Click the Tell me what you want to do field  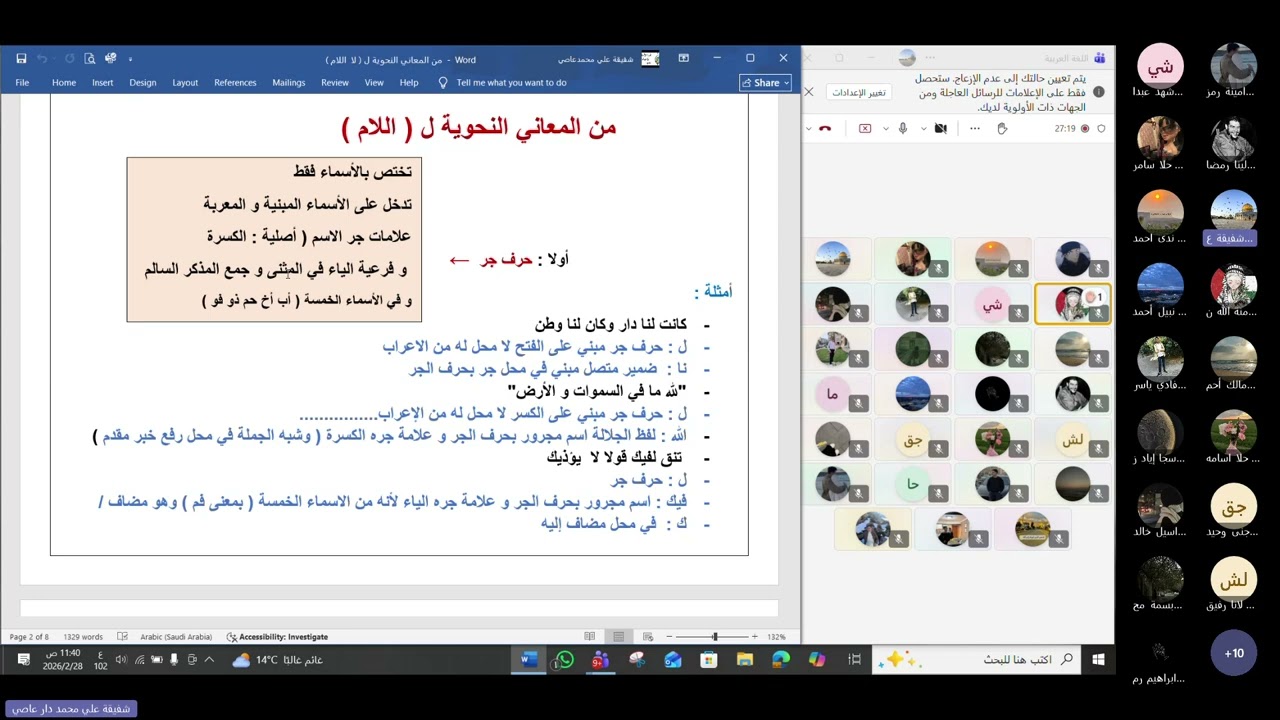coord(512,83)
